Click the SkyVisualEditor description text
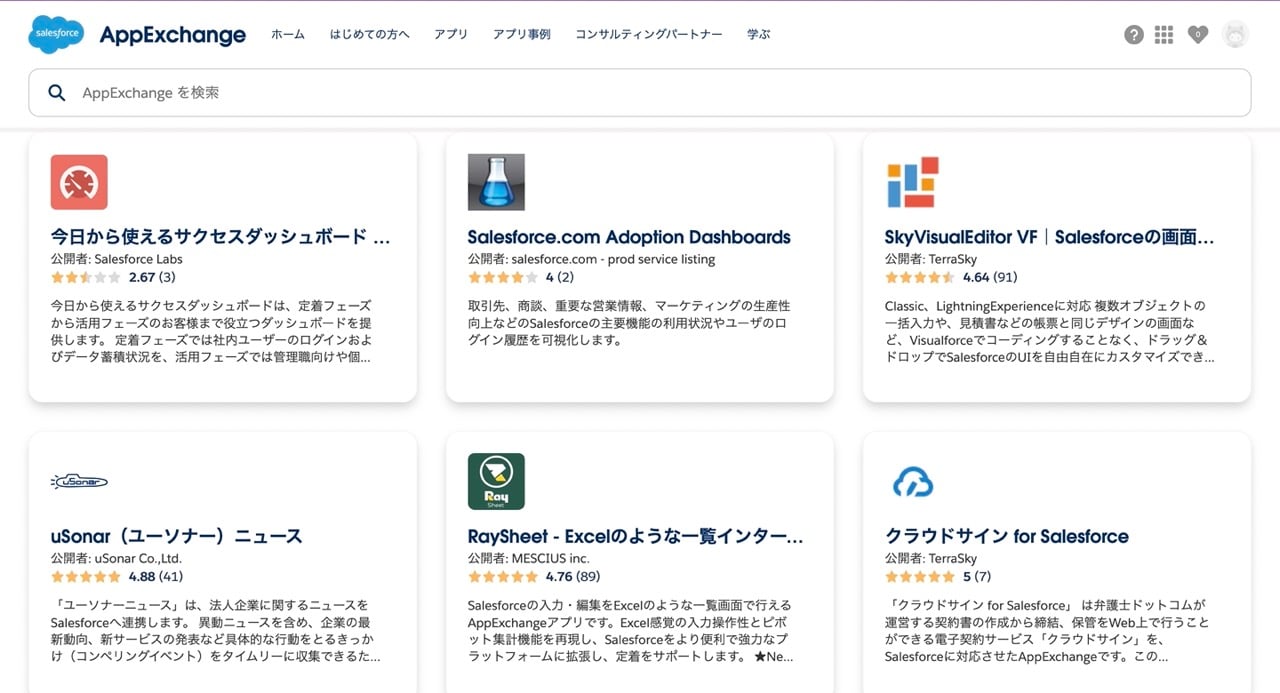The width and height of the screenshot is (1280, 693). [x=1050, y=331]
